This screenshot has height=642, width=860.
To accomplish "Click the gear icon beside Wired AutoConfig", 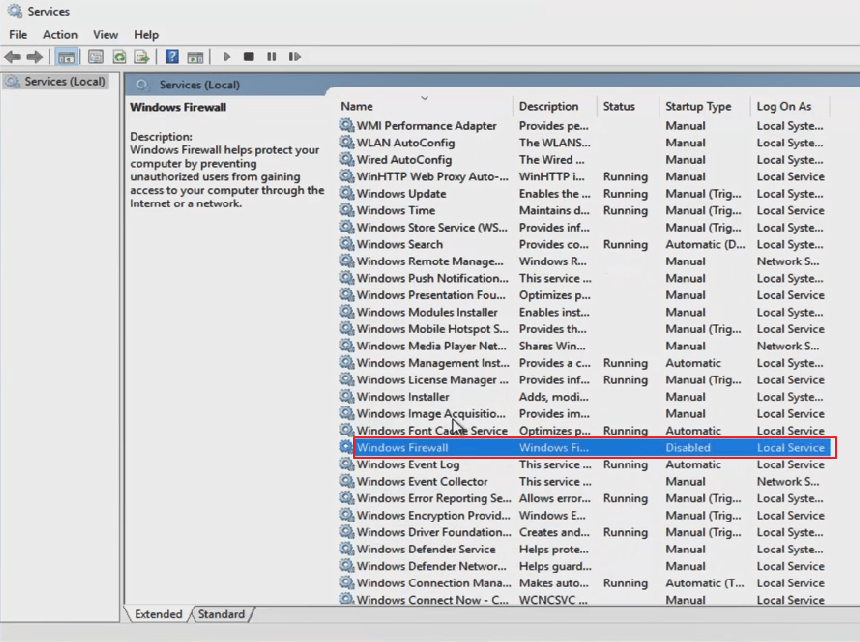I will coord(346,159).
